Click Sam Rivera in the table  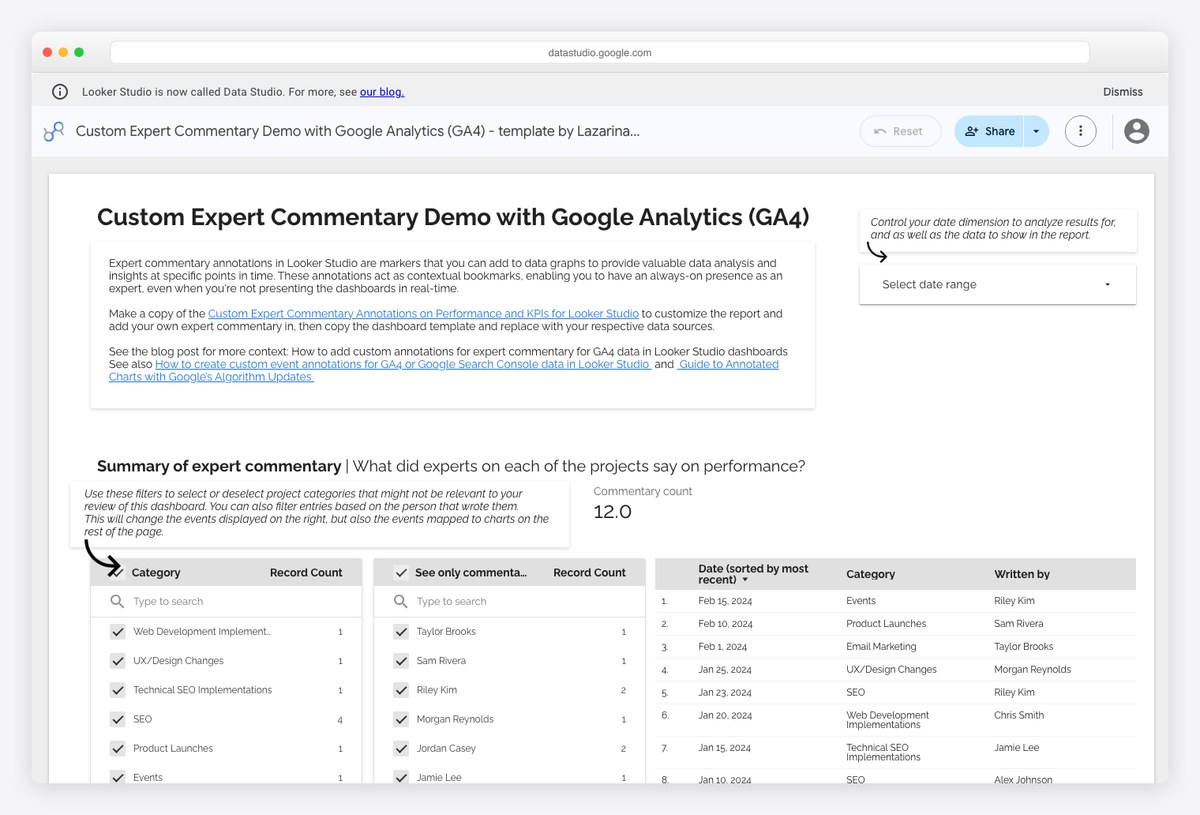[x=1018, y=624]
